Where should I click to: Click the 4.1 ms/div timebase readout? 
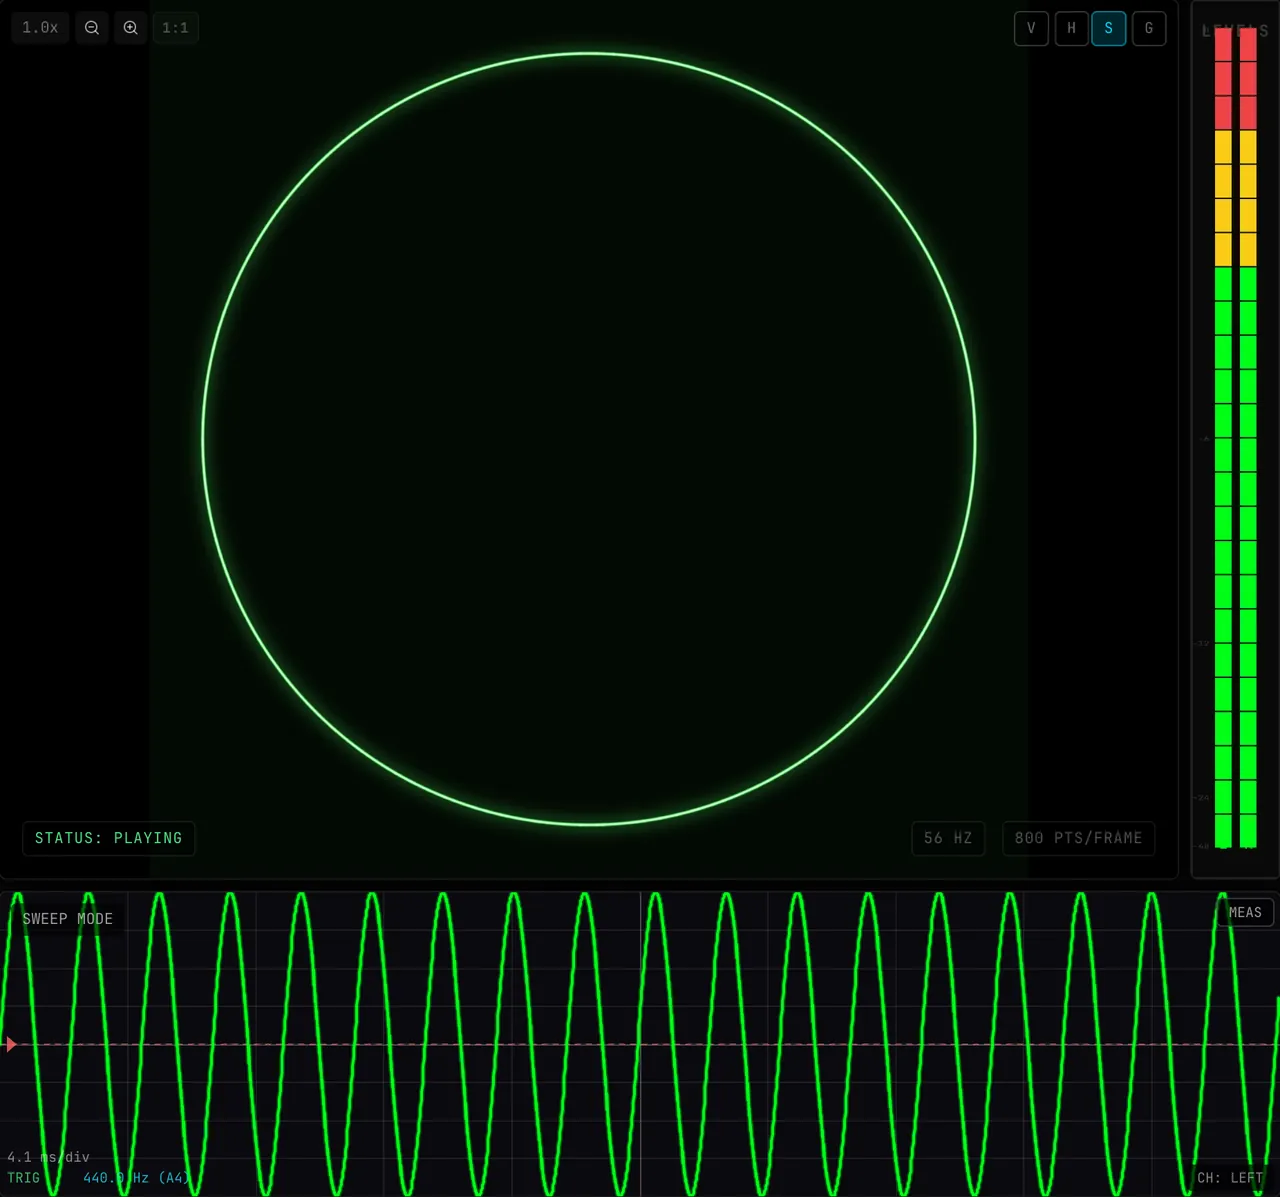[48, 1157]
